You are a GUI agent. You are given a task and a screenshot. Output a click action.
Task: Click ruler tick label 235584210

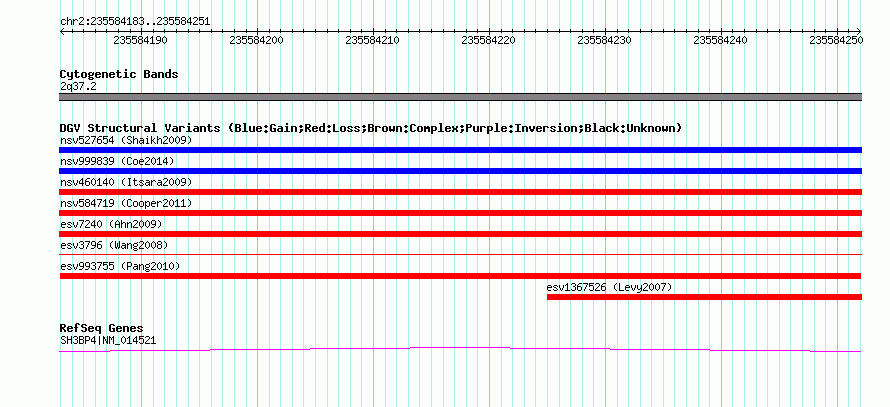[x=372, y=40]
